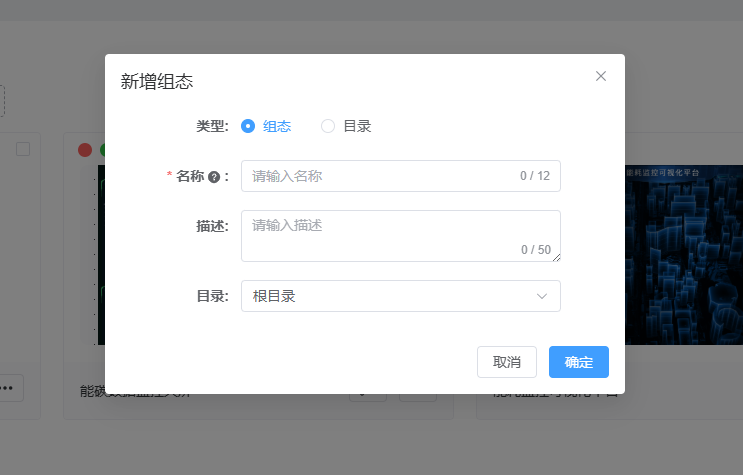Viewport: 743px width, 475px height.
Task: Focus the 请输入描述 description textarea
Action: click(401, 236)
